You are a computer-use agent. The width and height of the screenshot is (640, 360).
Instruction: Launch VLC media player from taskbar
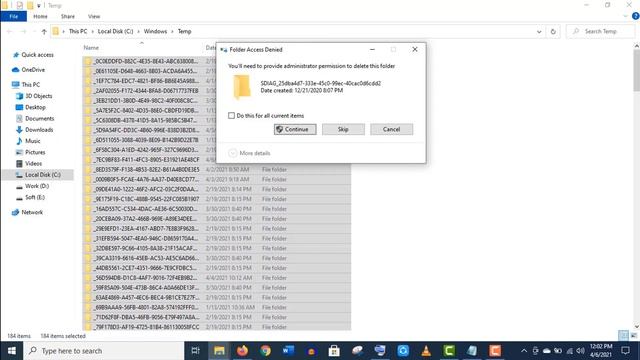(x=426, y=351)
